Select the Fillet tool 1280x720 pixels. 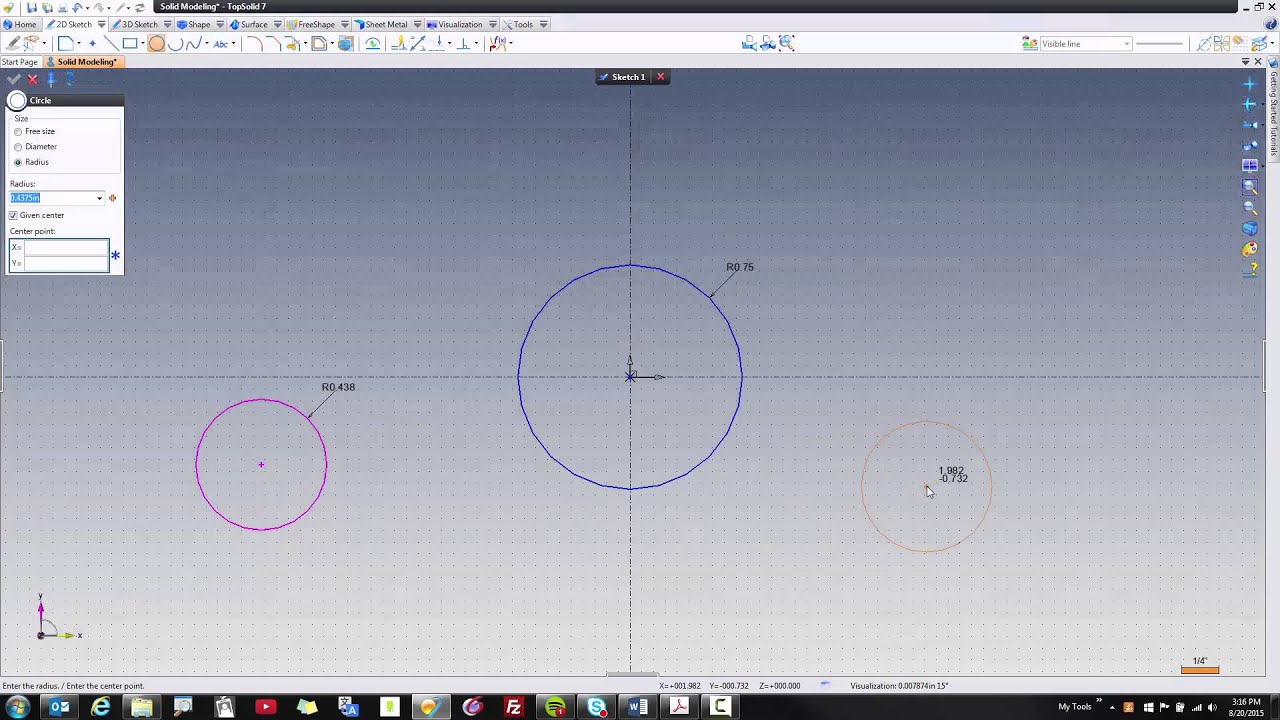tap(254, 43)
